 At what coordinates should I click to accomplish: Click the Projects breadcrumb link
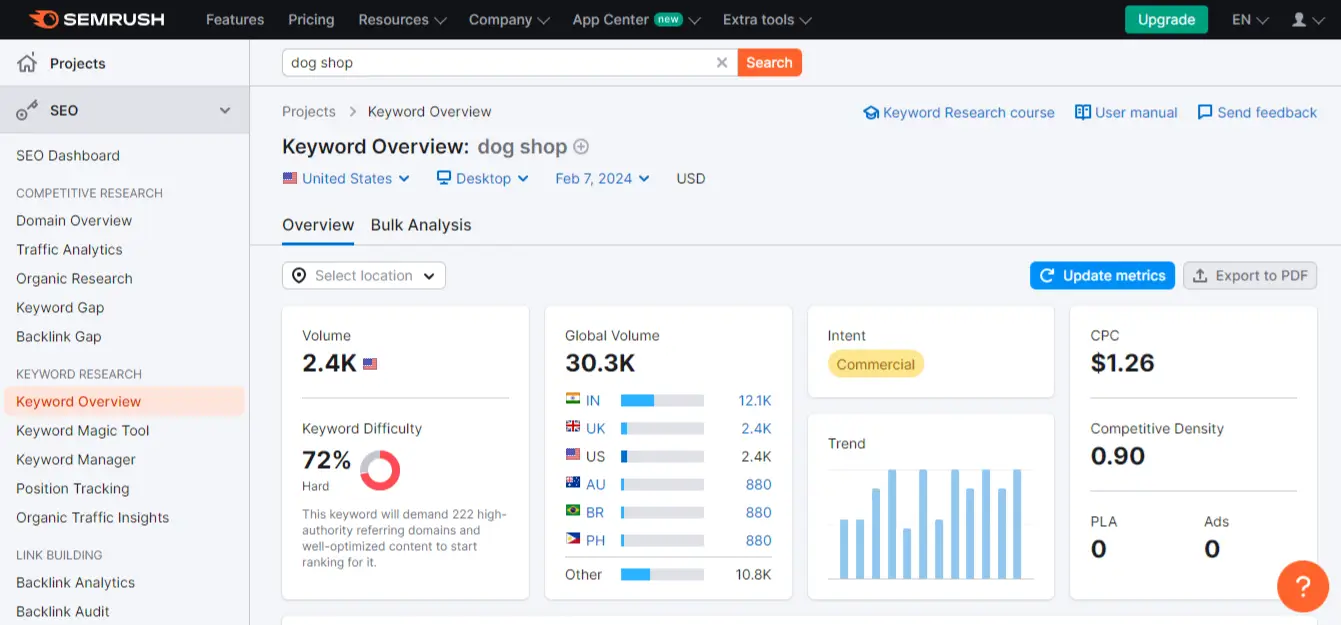coord(309,111)
